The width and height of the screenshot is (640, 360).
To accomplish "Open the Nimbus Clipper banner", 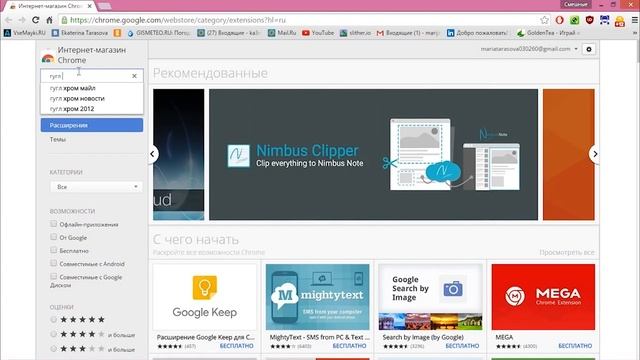I will (x=373, y=154).
